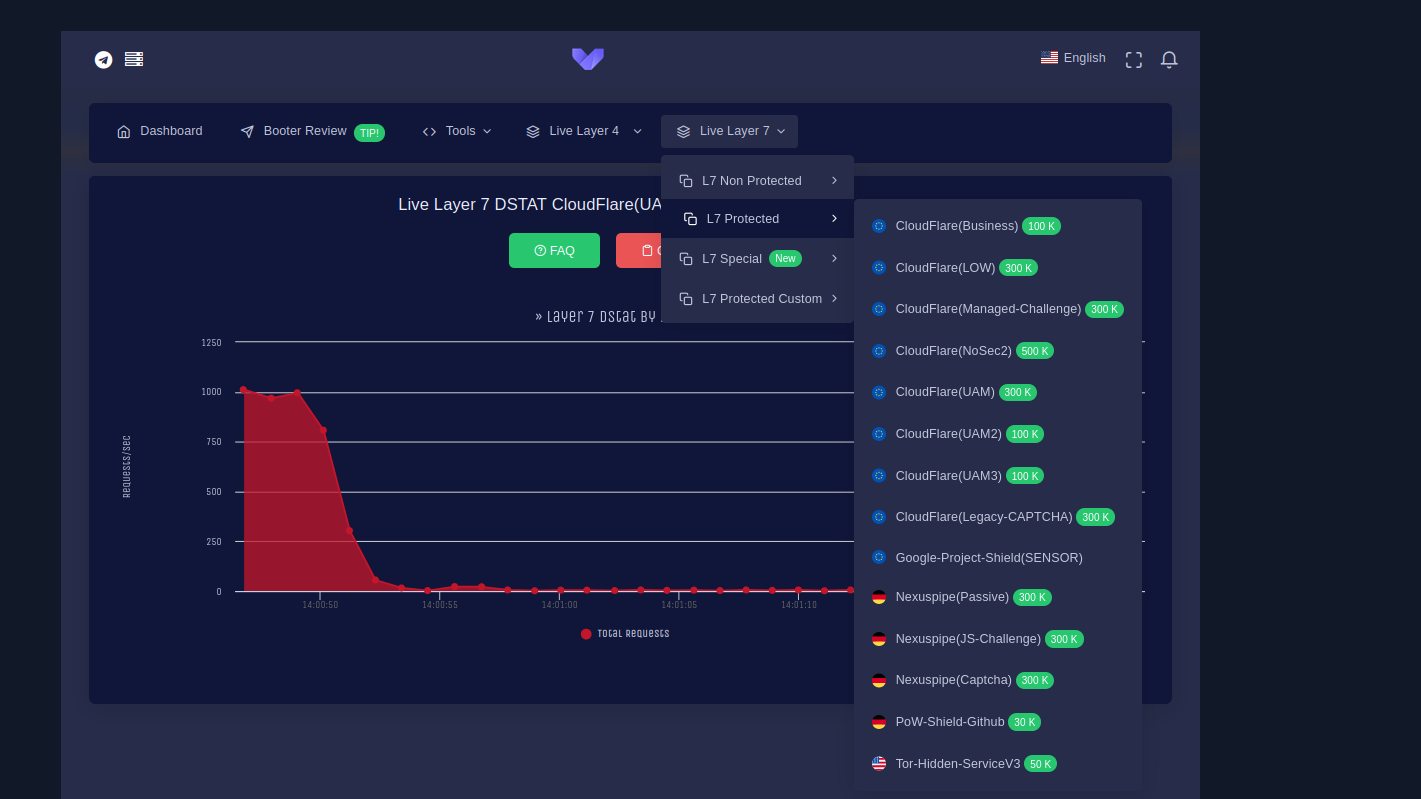Expand L7 Protected Custom submenu arrow
The height and width of the screenshot is (799, 1421).
(x=834, y=298)
